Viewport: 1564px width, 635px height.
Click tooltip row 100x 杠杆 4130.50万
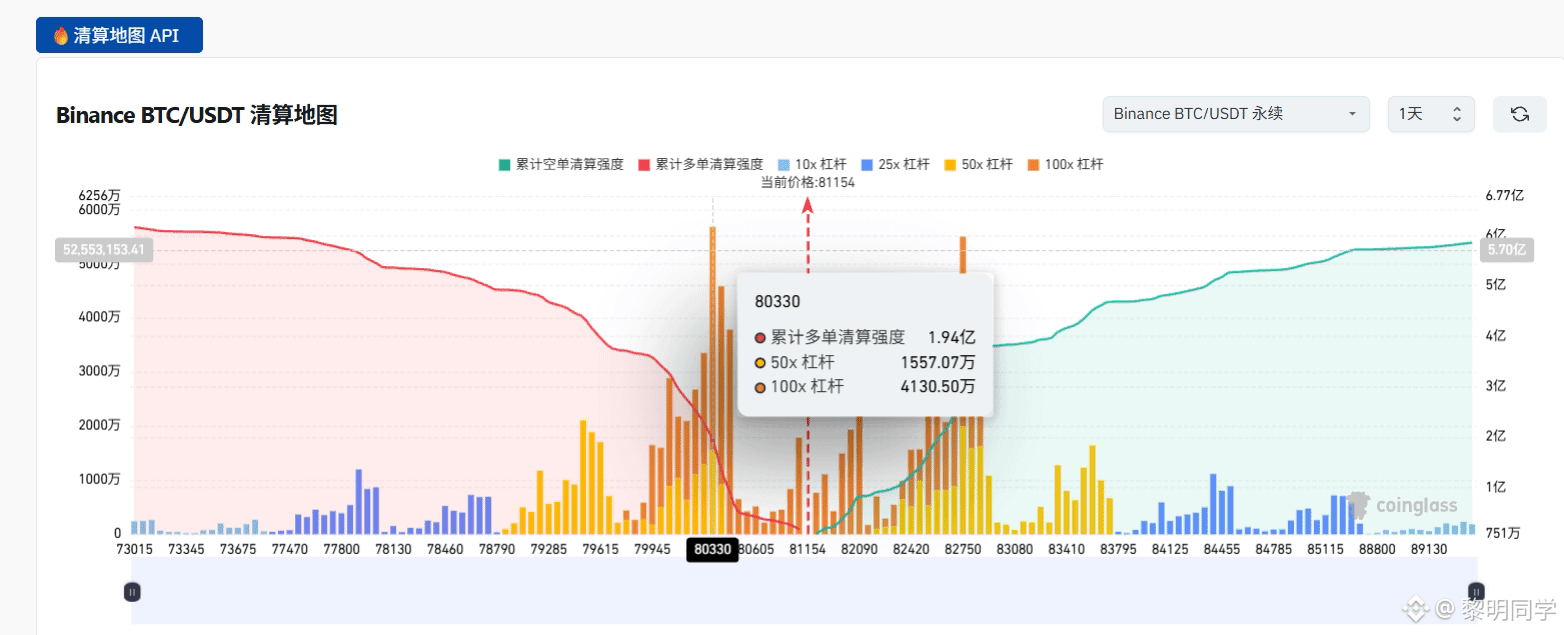[x=866, y=386]
